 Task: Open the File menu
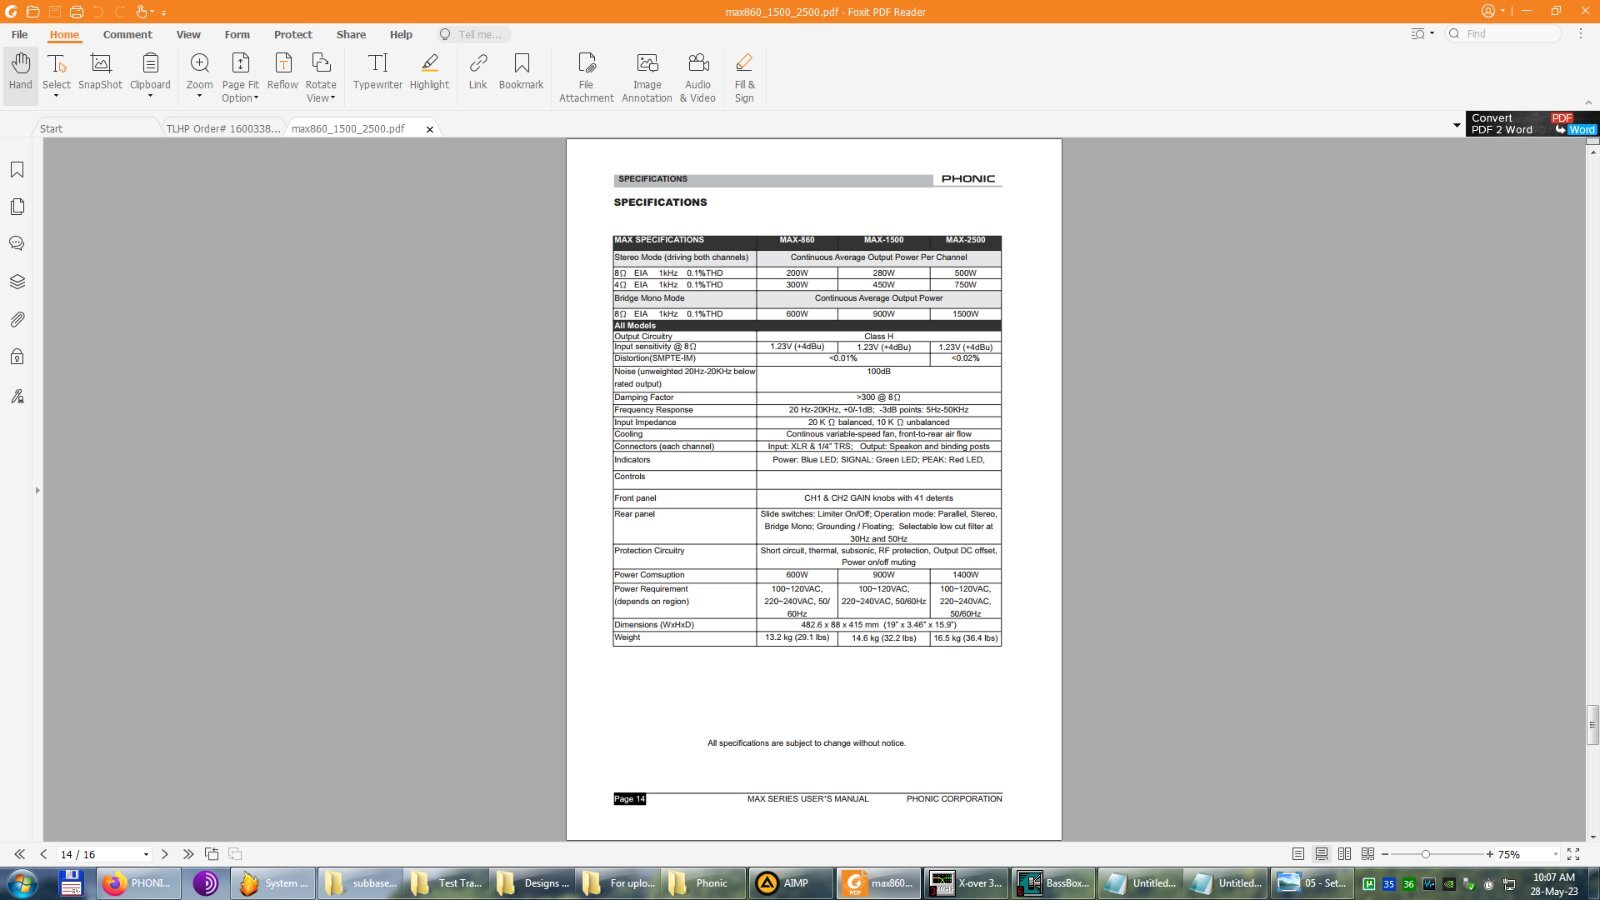19,34
